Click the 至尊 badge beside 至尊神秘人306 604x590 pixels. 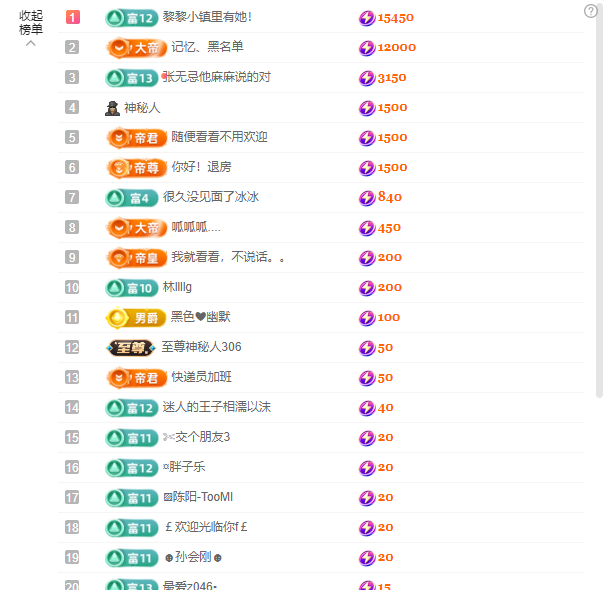click(x=131, y=347)
